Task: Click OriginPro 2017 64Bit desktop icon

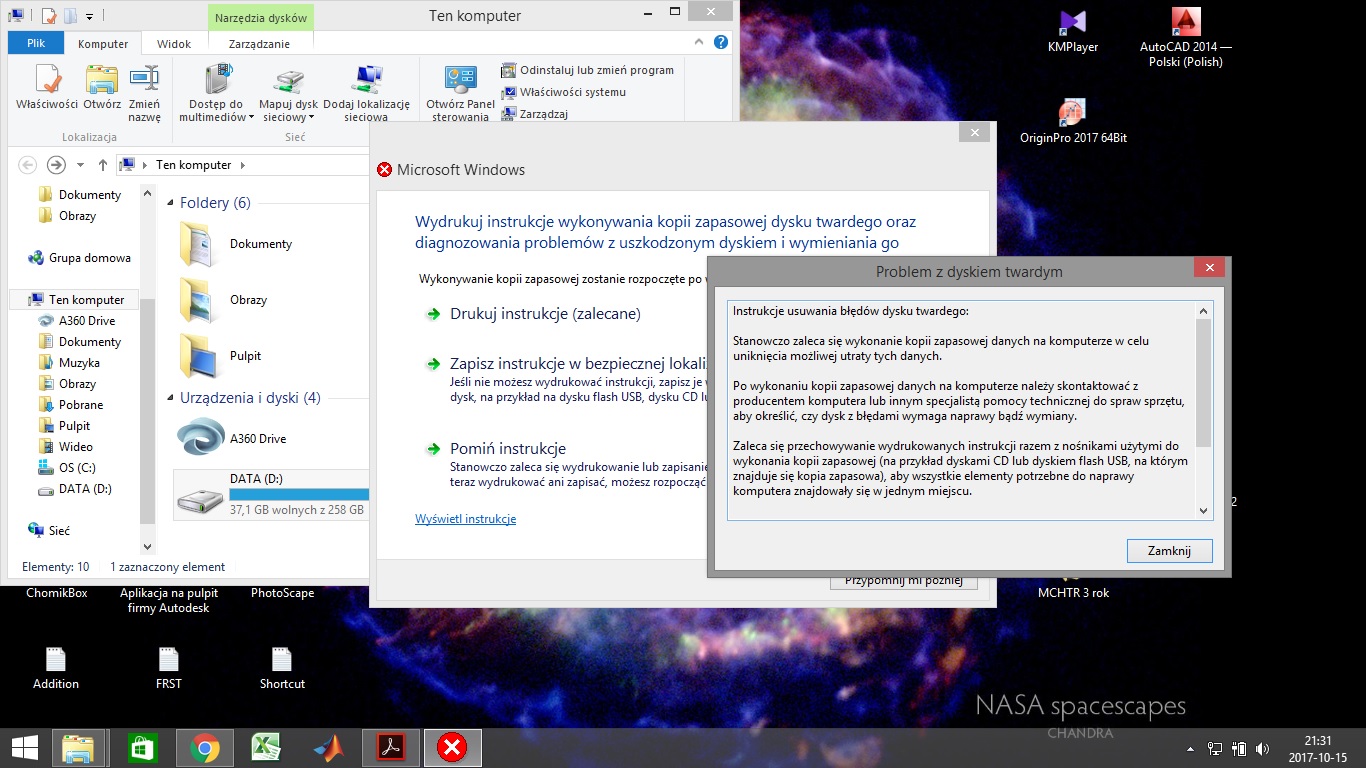Action: click(1073, 122)
